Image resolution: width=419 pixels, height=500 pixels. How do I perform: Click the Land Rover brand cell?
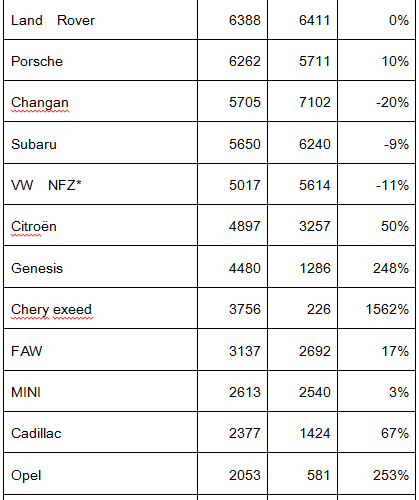(x=100, y=20)
